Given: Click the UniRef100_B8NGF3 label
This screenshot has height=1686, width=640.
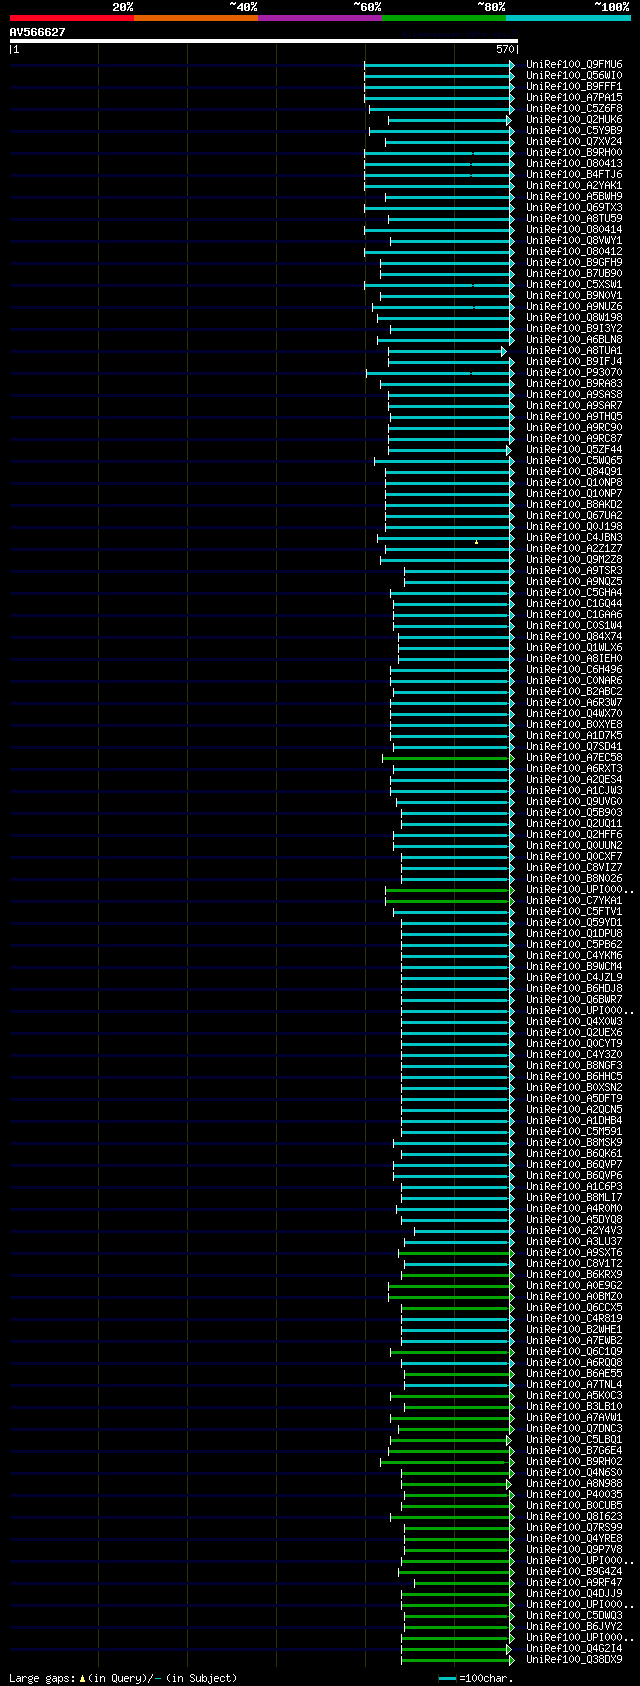Looking at the screenshot, I should point(574,1065).
